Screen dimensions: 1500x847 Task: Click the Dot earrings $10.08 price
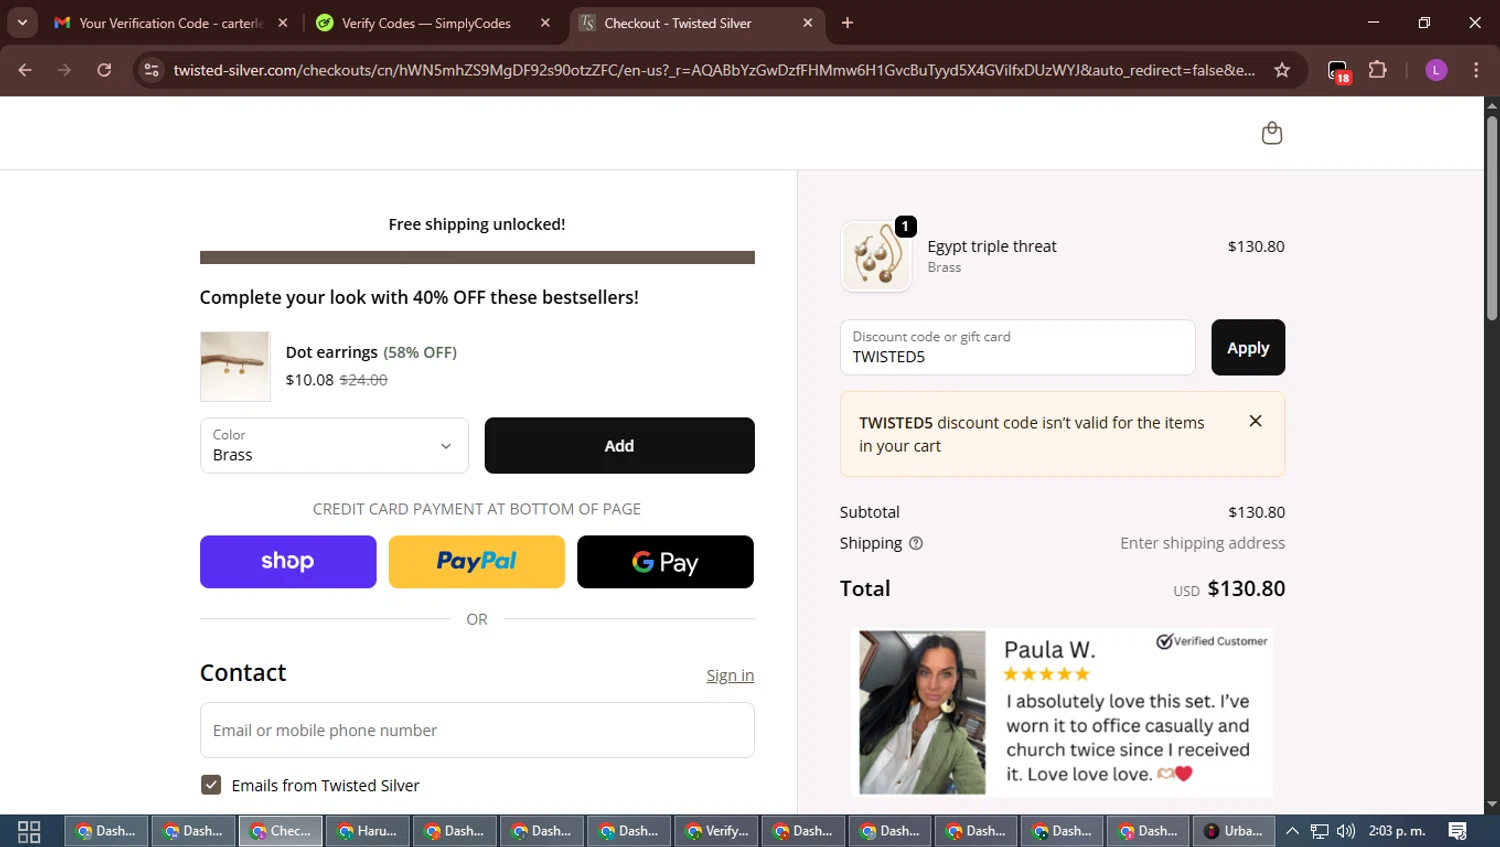coord(309,380)
